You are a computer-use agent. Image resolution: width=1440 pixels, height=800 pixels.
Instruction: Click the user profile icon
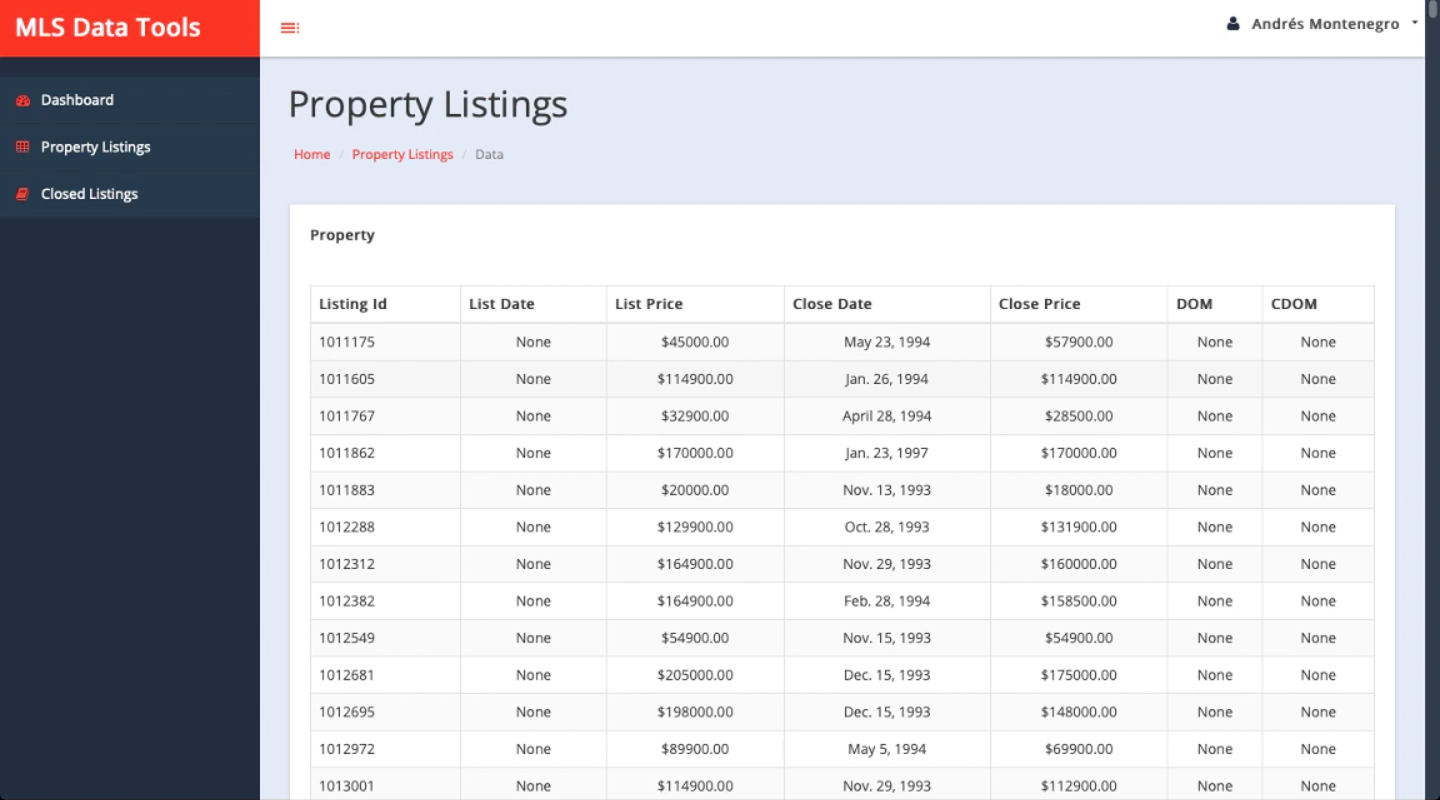(x=1233, y=24)
